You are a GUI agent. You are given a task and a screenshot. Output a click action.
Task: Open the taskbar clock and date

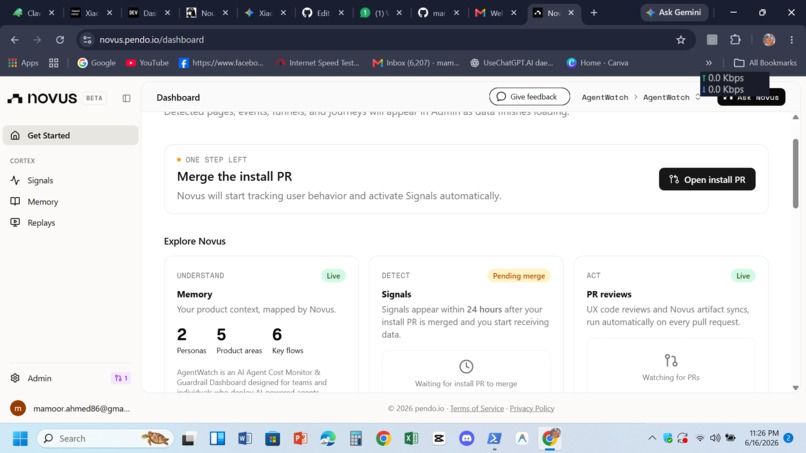[x=763, y=438]
